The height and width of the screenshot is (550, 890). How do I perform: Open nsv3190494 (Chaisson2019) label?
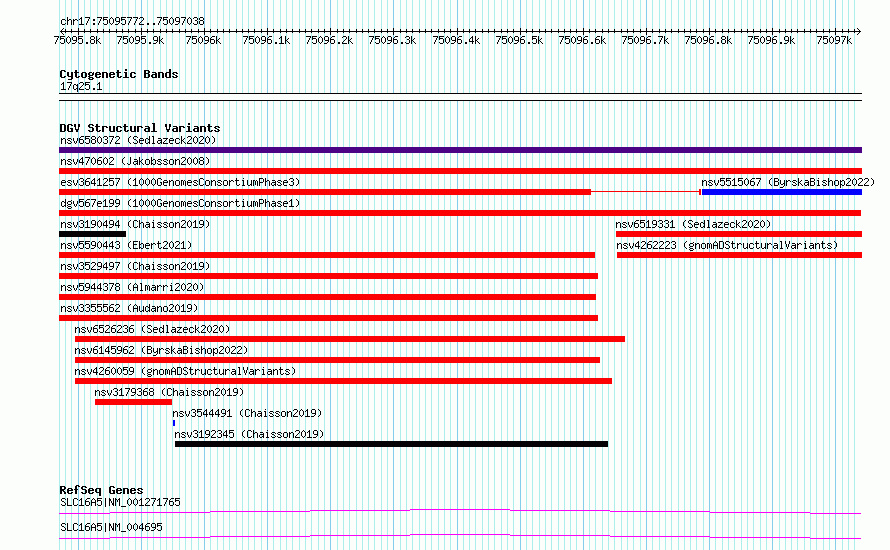(135, 224)
